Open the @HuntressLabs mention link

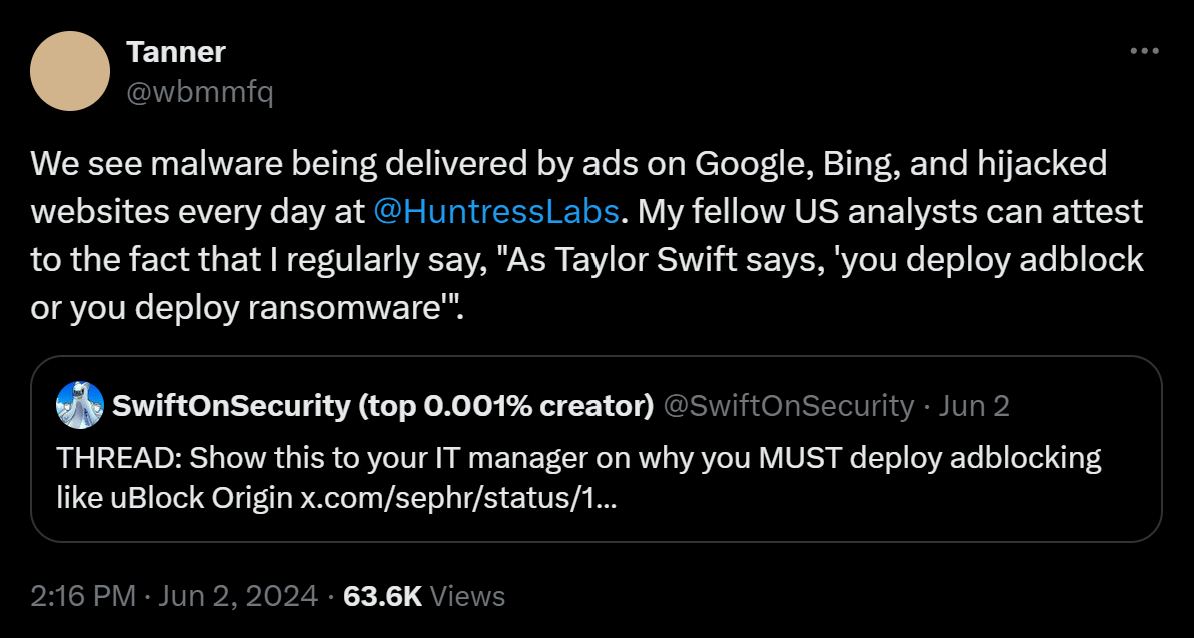coord(498,212)
